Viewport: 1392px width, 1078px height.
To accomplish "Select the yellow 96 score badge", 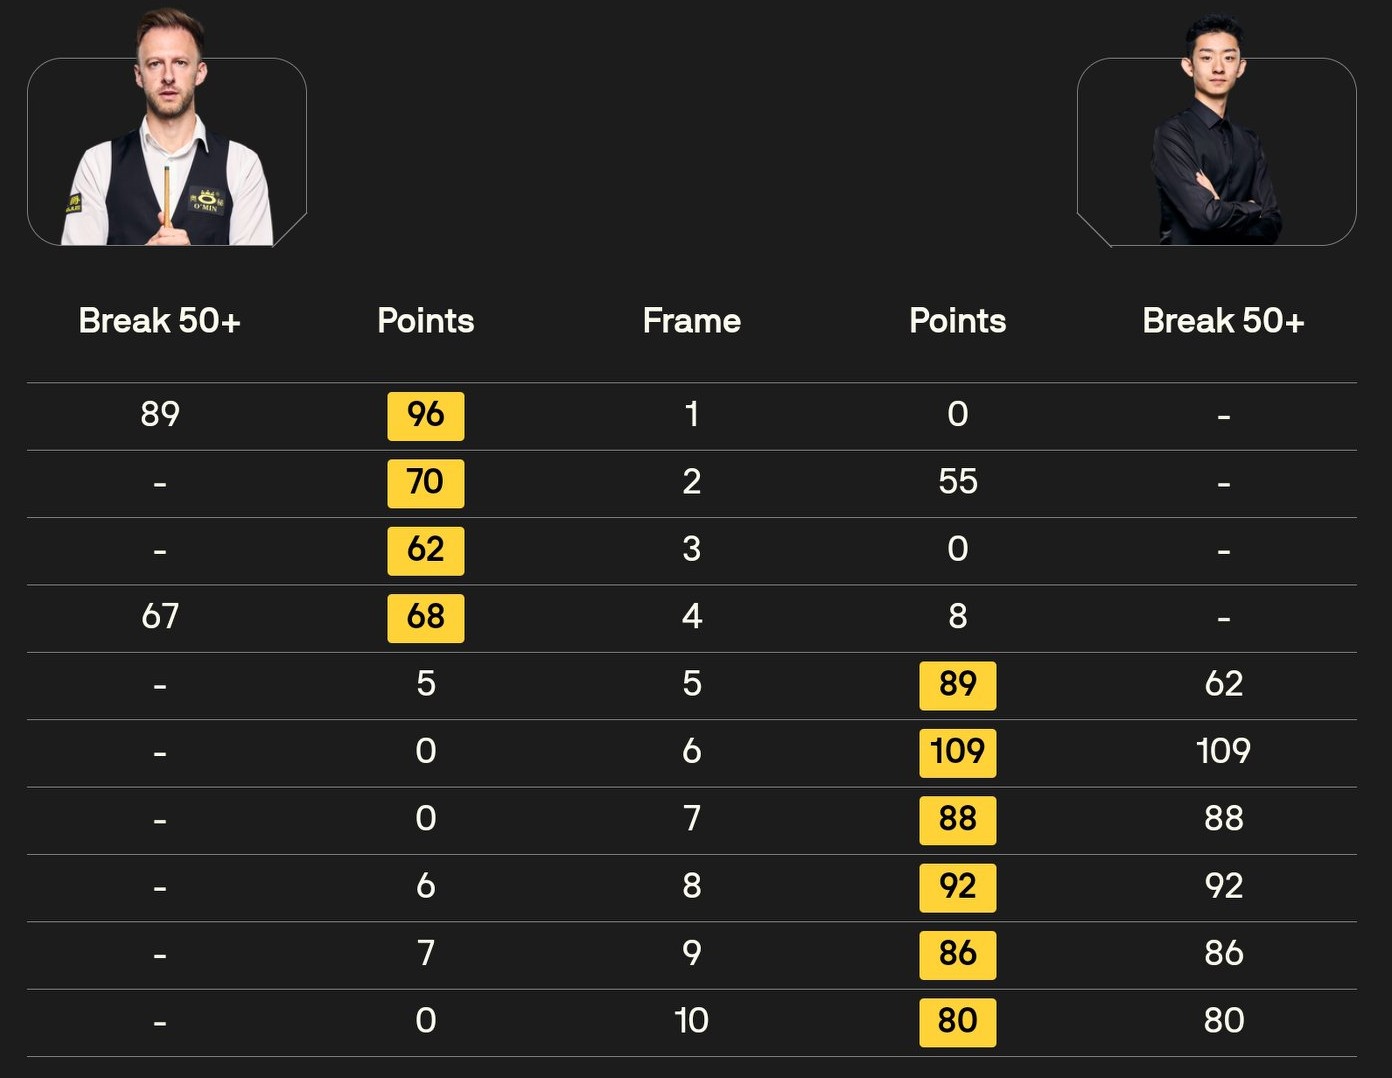I will point(426,415).
